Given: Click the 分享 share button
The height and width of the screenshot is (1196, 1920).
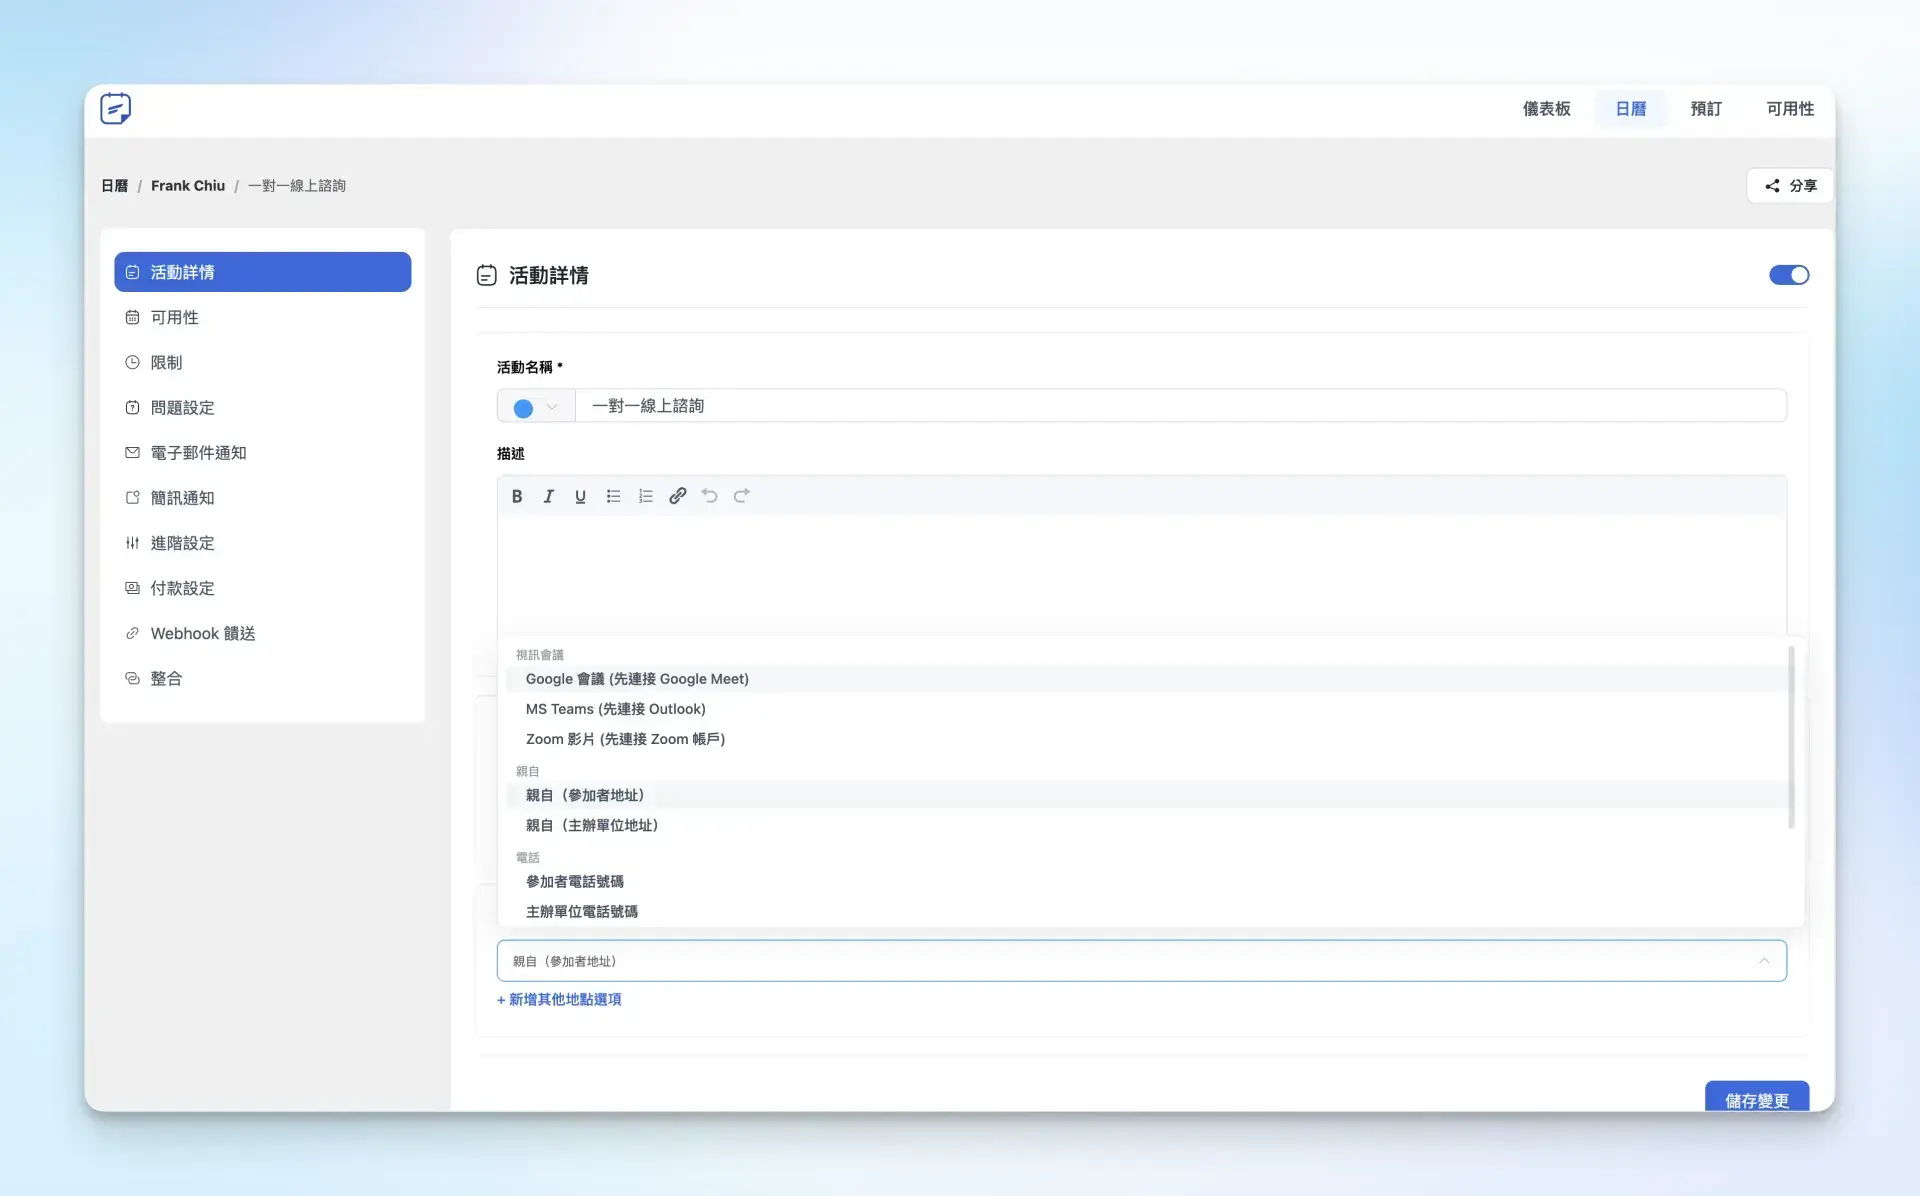Looking at the screenshot, I should (1790, 186).
